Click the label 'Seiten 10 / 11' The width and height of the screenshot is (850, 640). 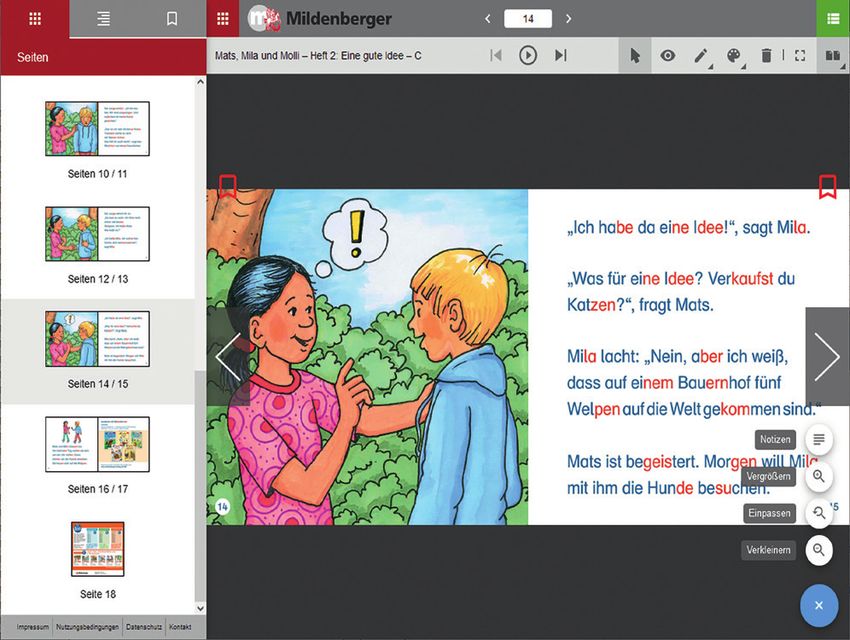[x=98, y=174]
